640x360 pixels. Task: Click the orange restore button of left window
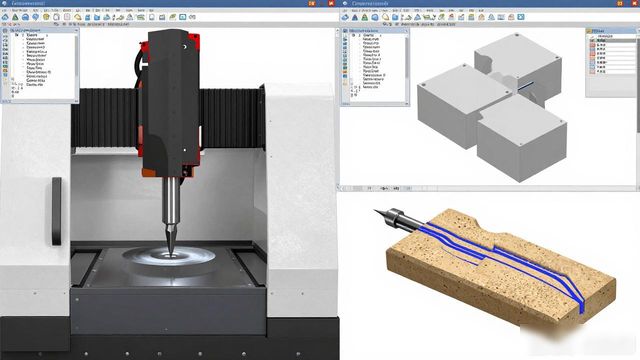(312, 3)
